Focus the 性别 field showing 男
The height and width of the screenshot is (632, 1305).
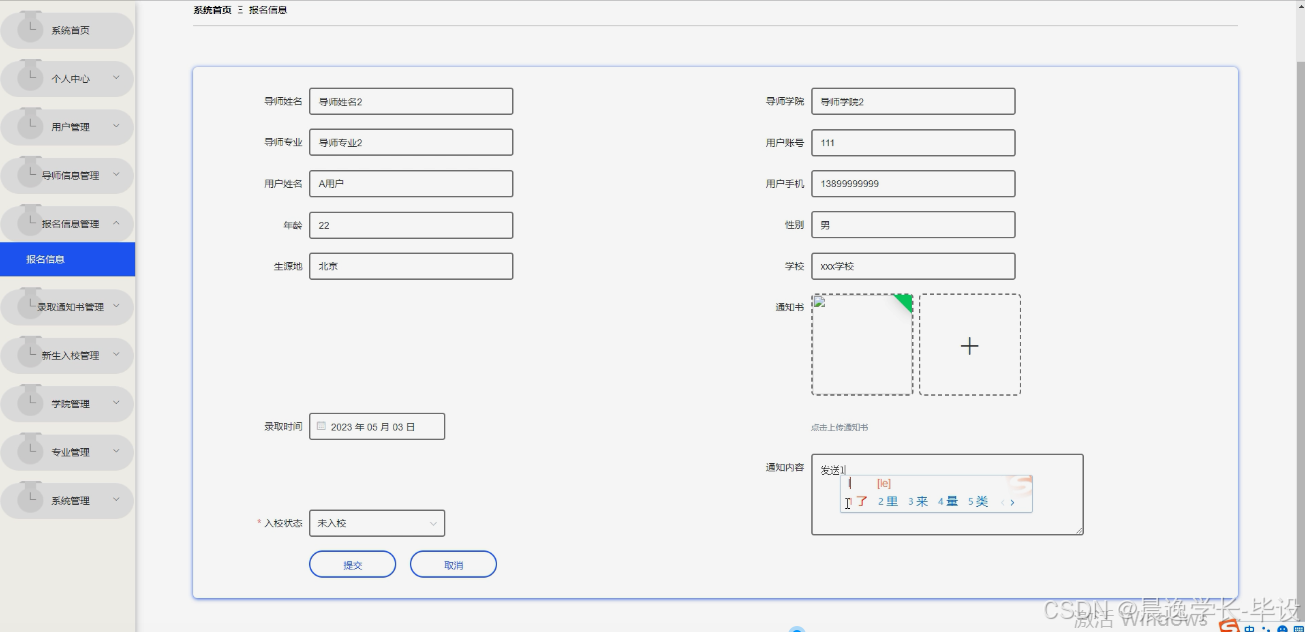(913, 225)
